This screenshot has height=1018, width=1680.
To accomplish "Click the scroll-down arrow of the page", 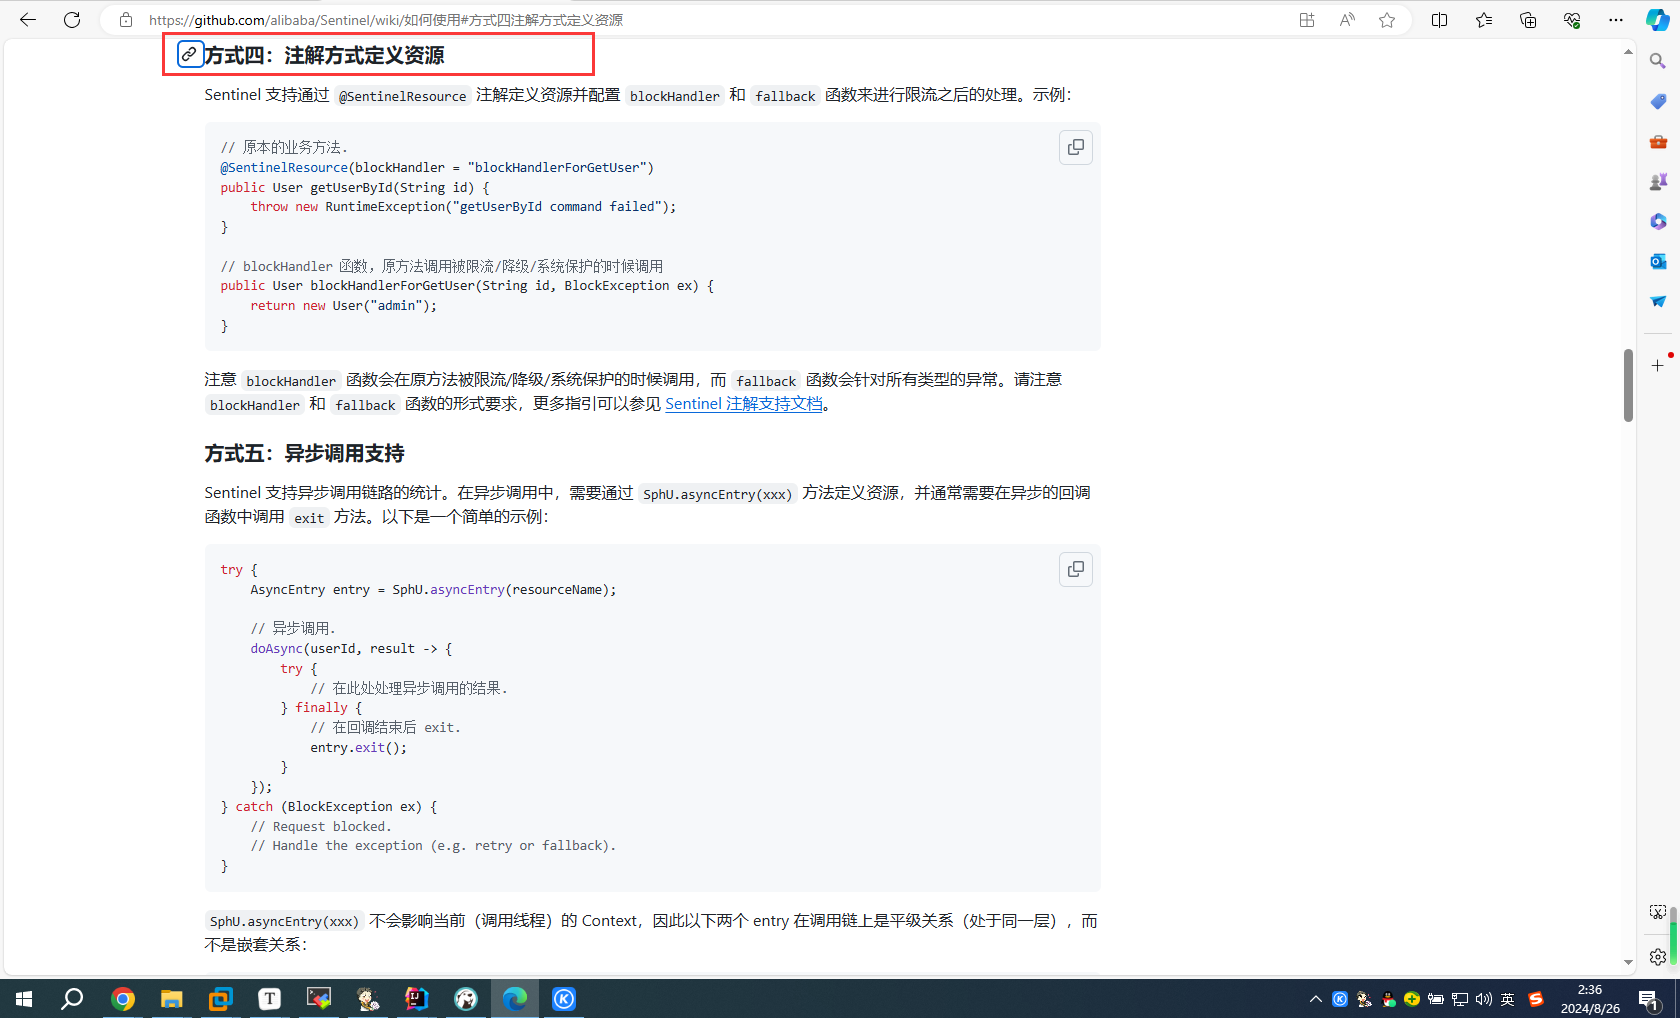I will click(x=1628, y=962).
